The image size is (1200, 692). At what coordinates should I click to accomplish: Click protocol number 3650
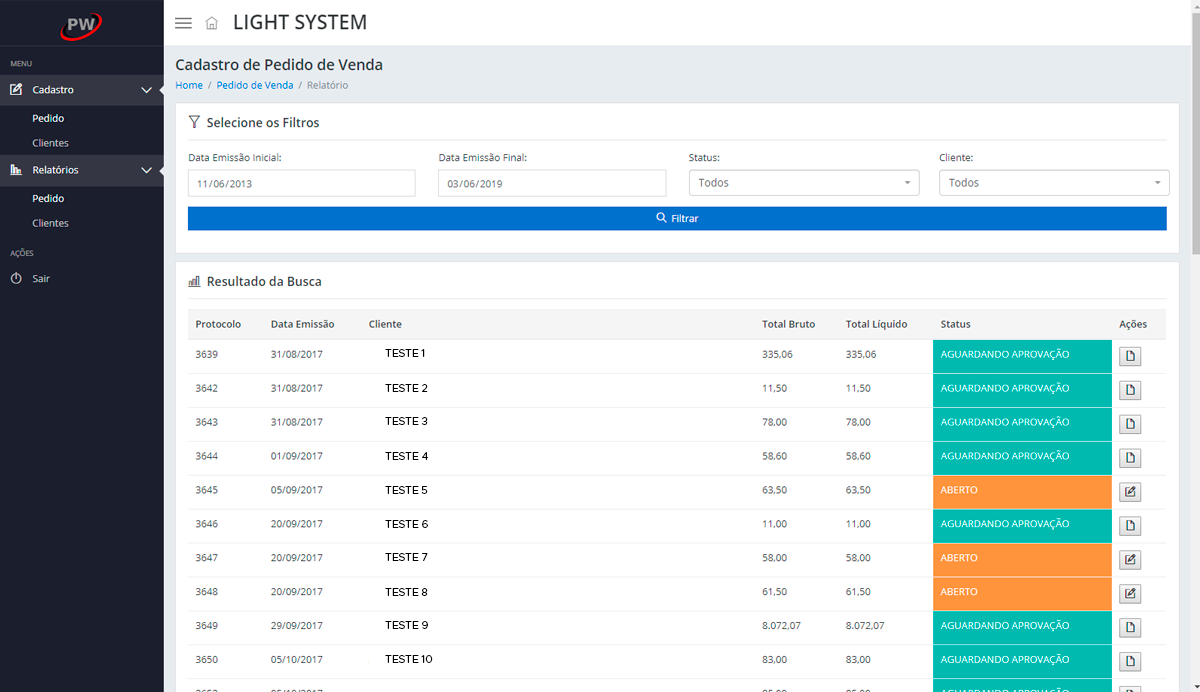[x=207, y=660]
